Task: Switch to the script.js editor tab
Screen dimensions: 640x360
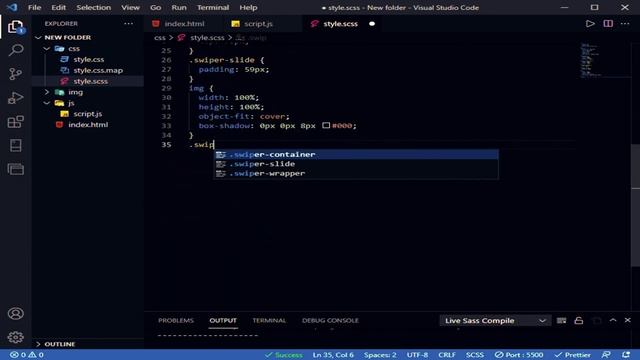Action: click(258, 24)
